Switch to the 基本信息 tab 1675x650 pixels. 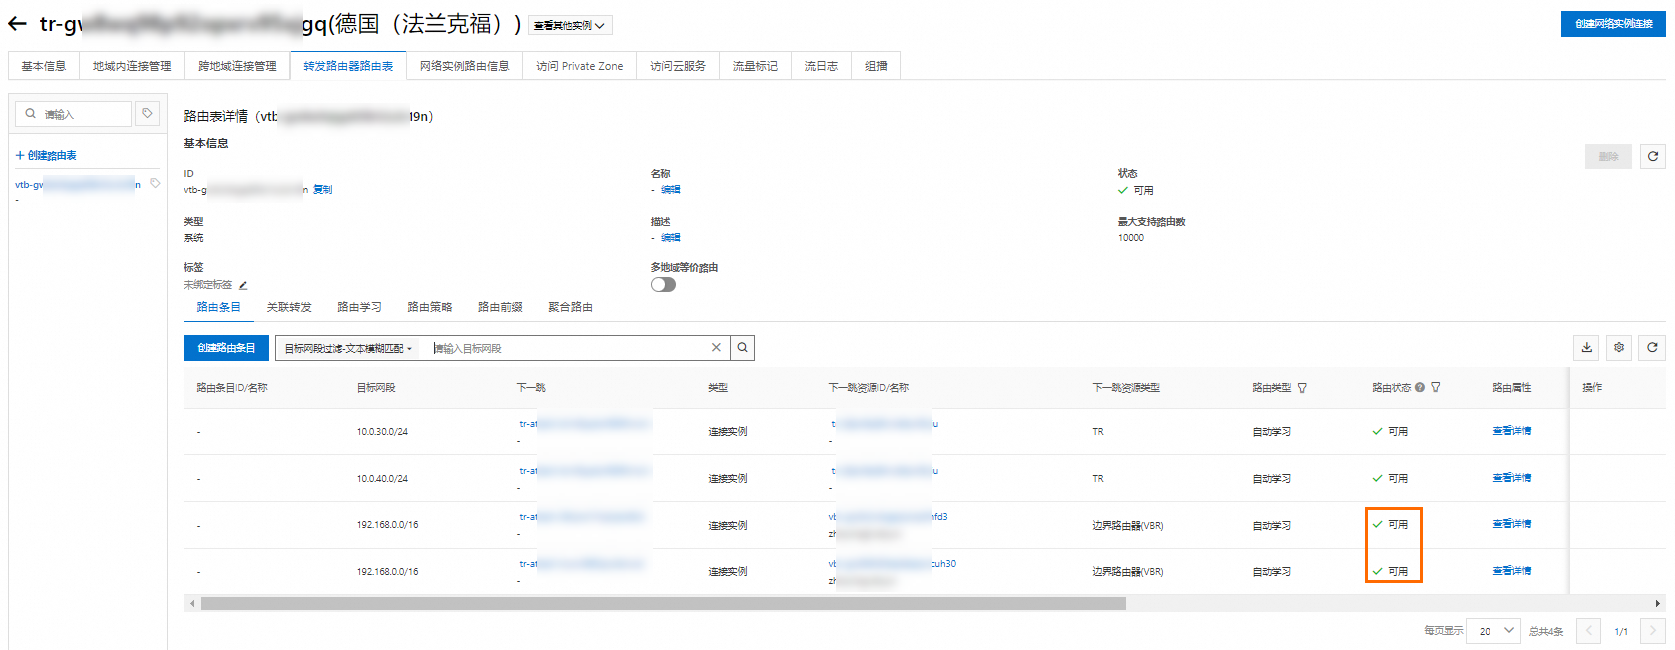[x=44, y=66]
